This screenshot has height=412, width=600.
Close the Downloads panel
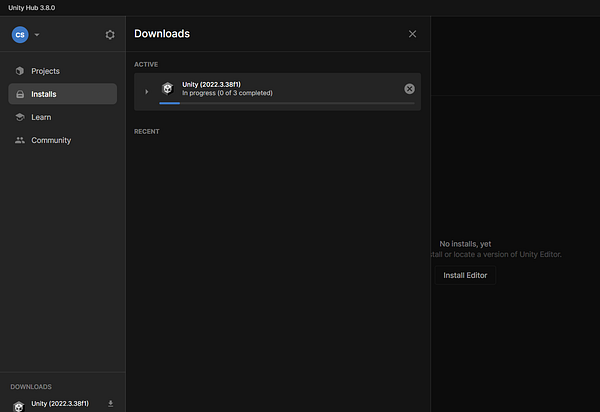412,34
